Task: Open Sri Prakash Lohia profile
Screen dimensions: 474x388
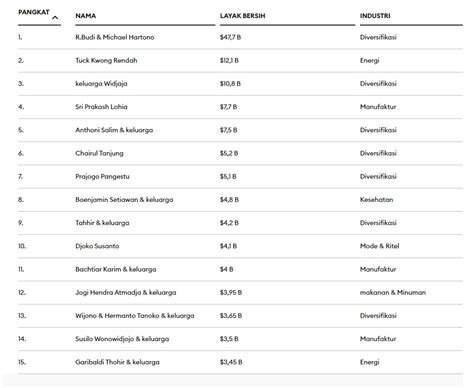Action: [x=101, y=107]
